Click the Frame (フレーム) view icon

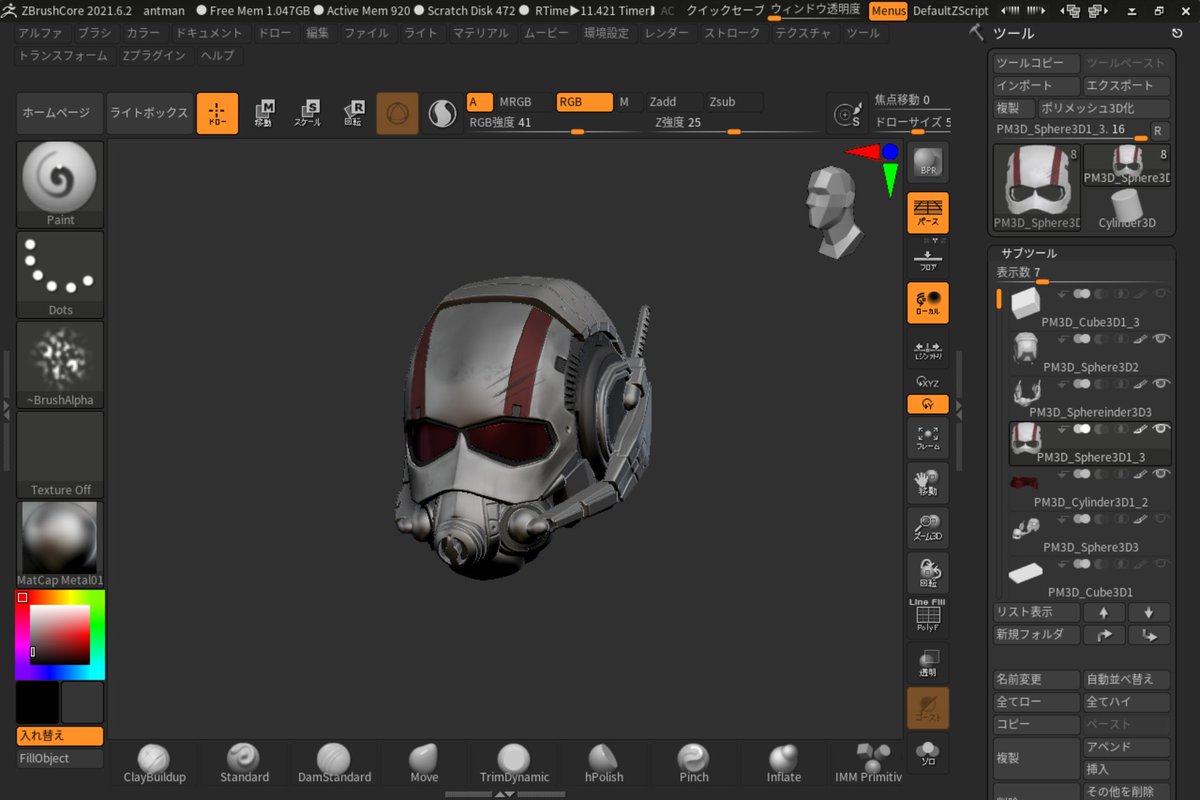(927, 437)
